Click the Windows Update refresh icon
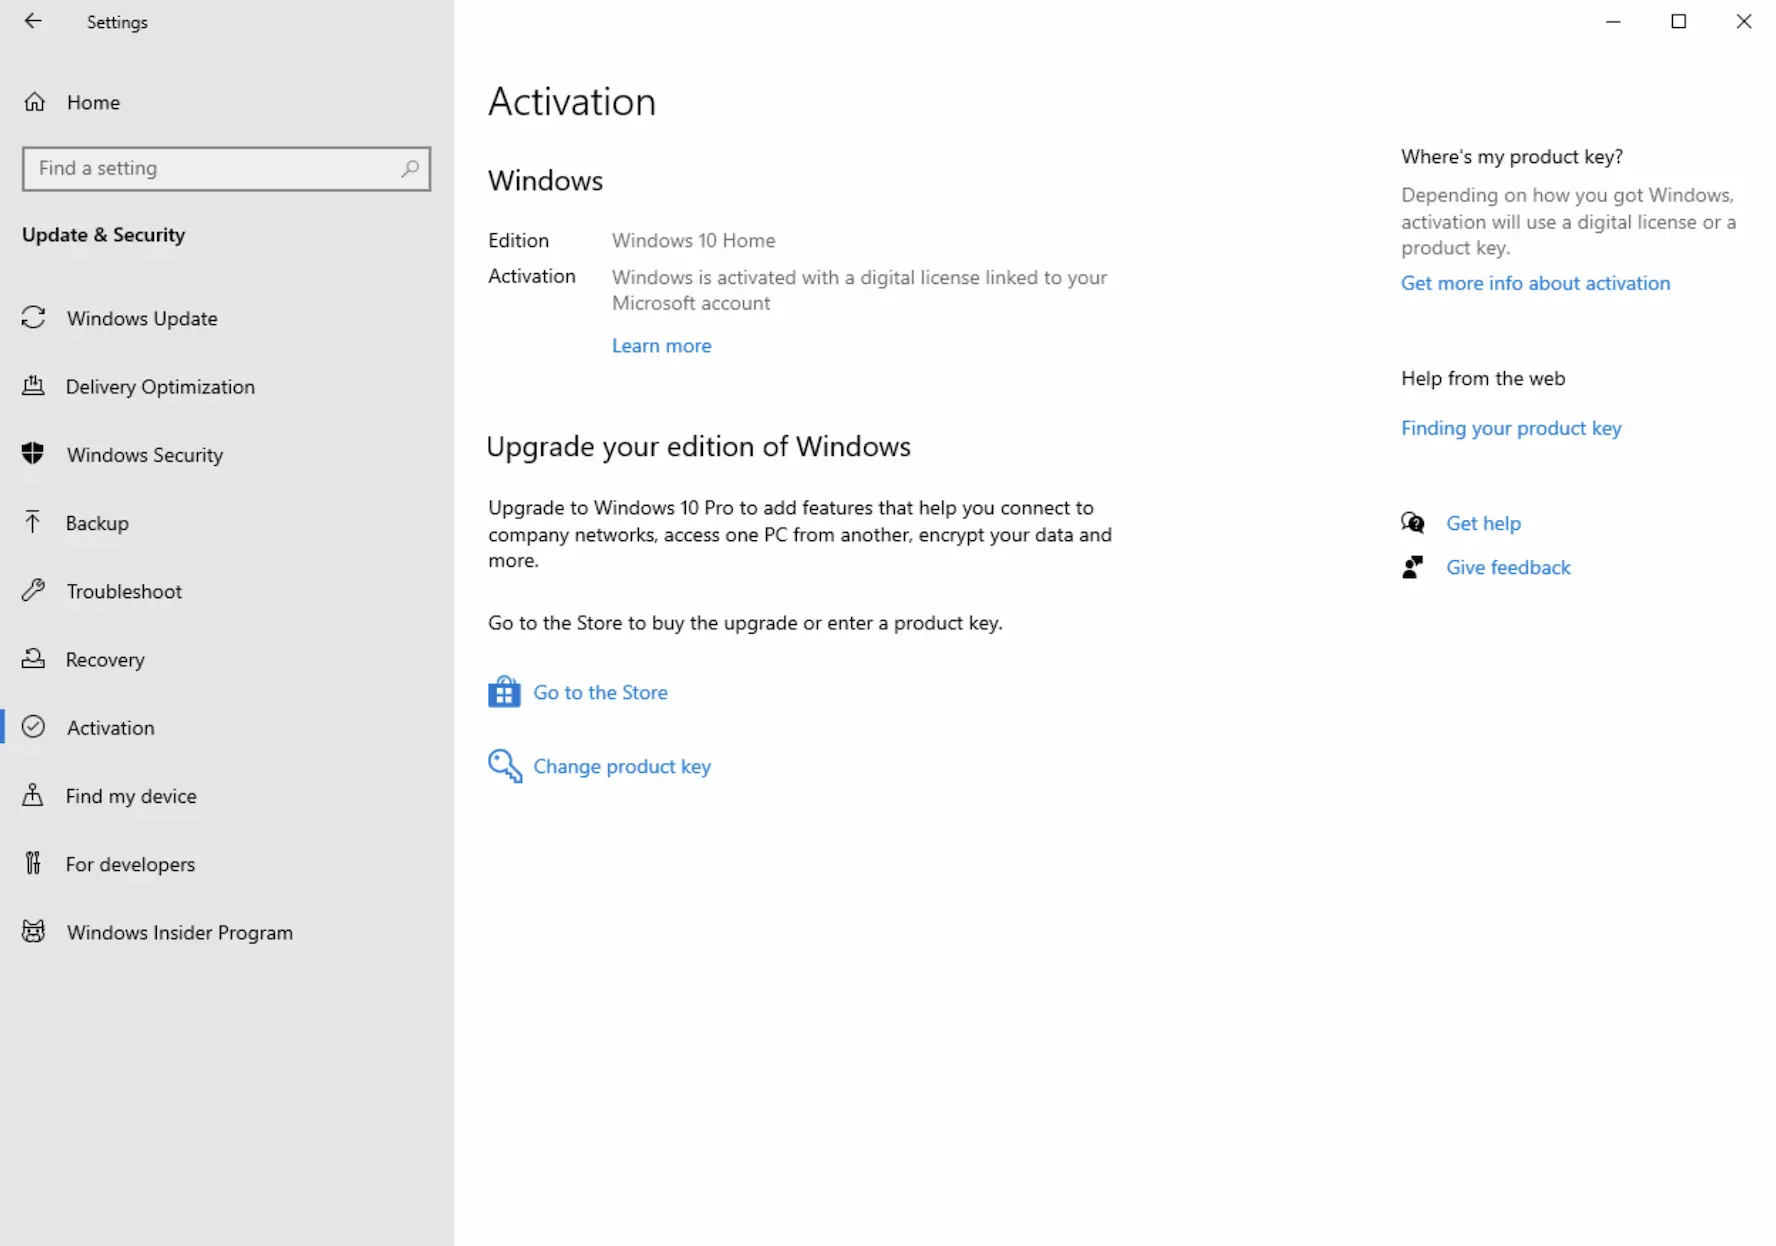1776x1246 pixels. coord(34,318)
